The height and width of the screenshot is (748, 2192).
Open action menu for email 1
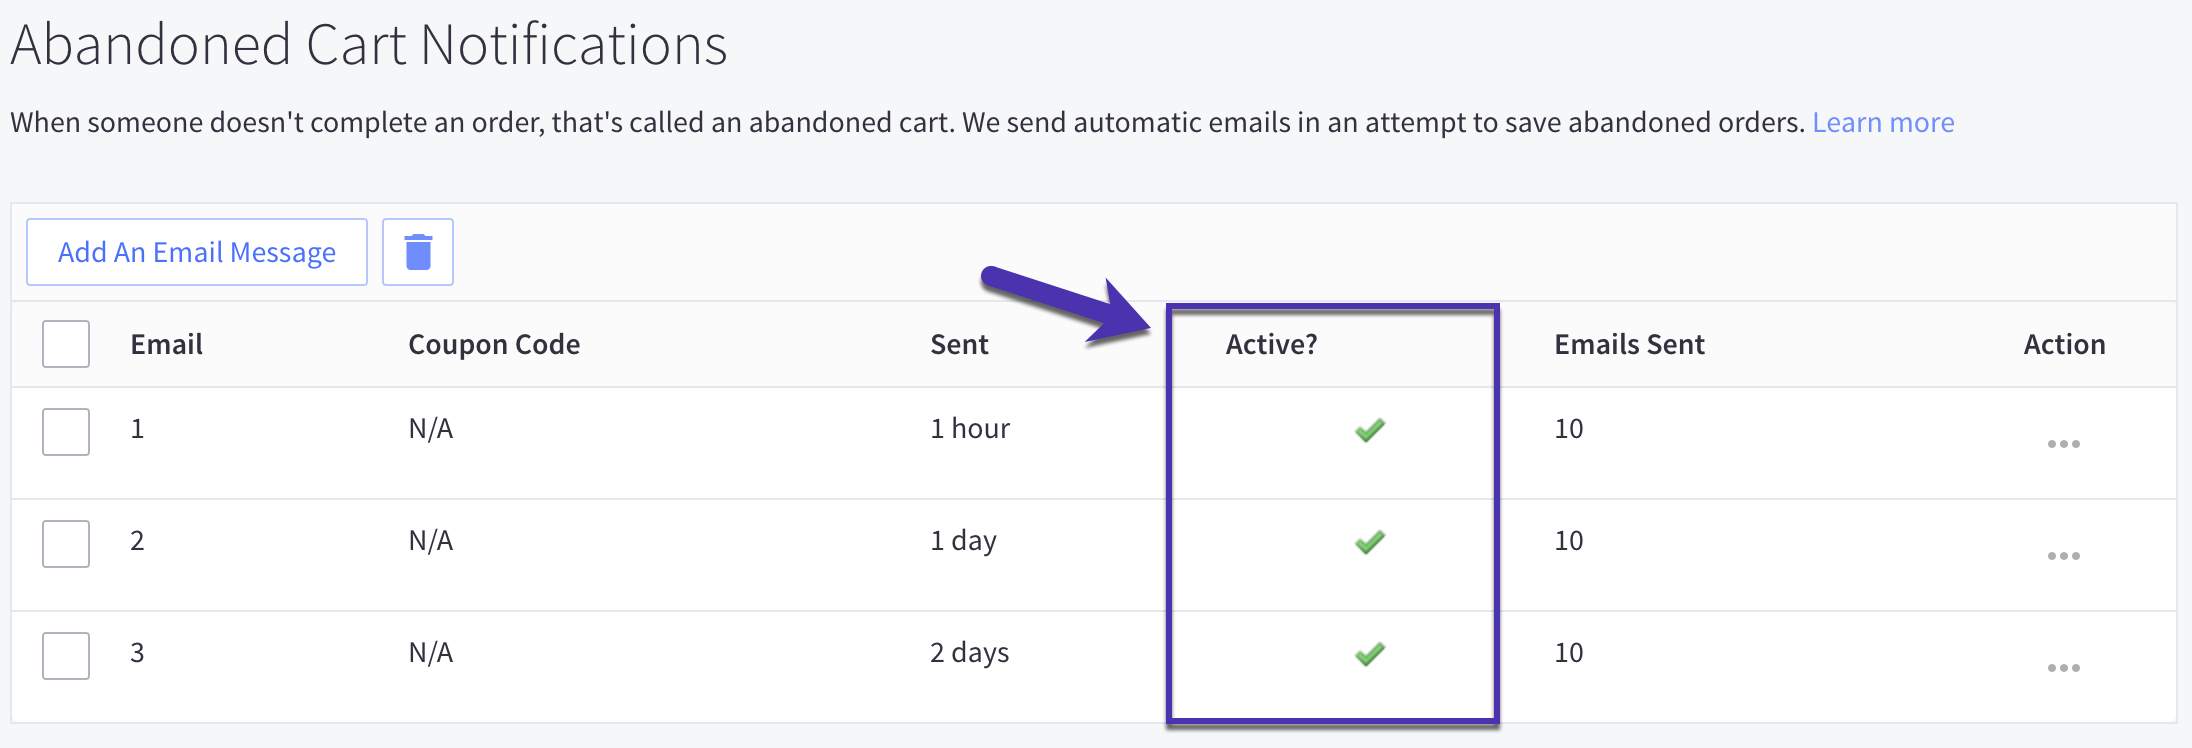coord(2063,444)
